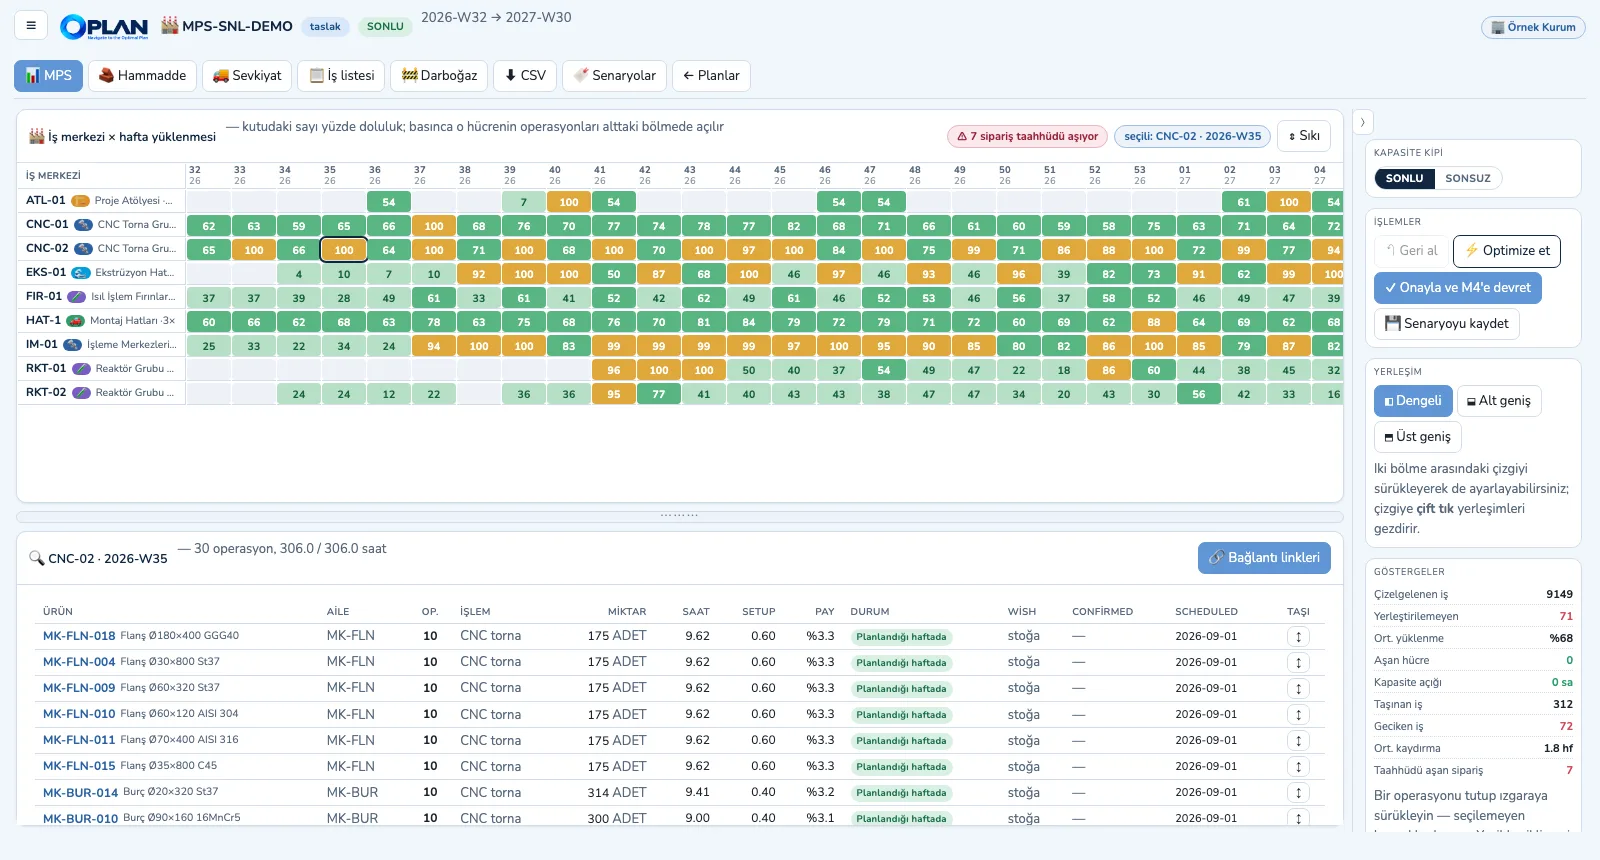This screenshot has height=860, width=1600.
Task: Collapse the right side panel chevron
Action: click(x=1362, y=122)
